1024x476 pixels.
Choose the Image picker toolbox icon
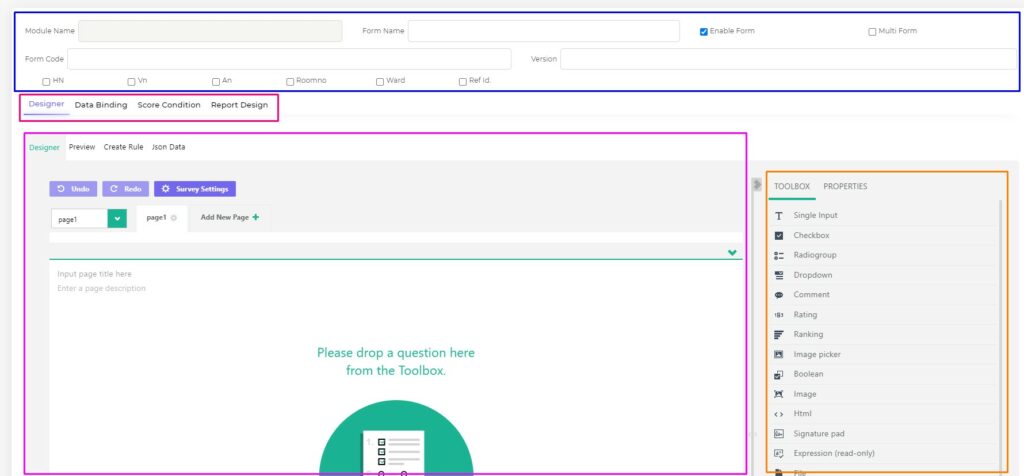[779, 354]
